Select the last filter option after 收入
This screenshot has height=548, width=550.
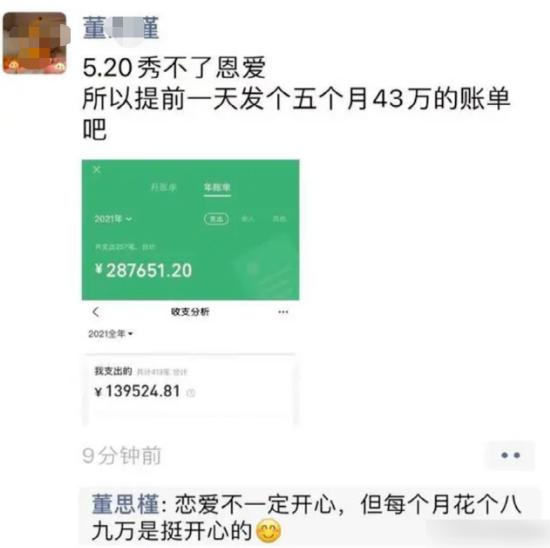280,219
